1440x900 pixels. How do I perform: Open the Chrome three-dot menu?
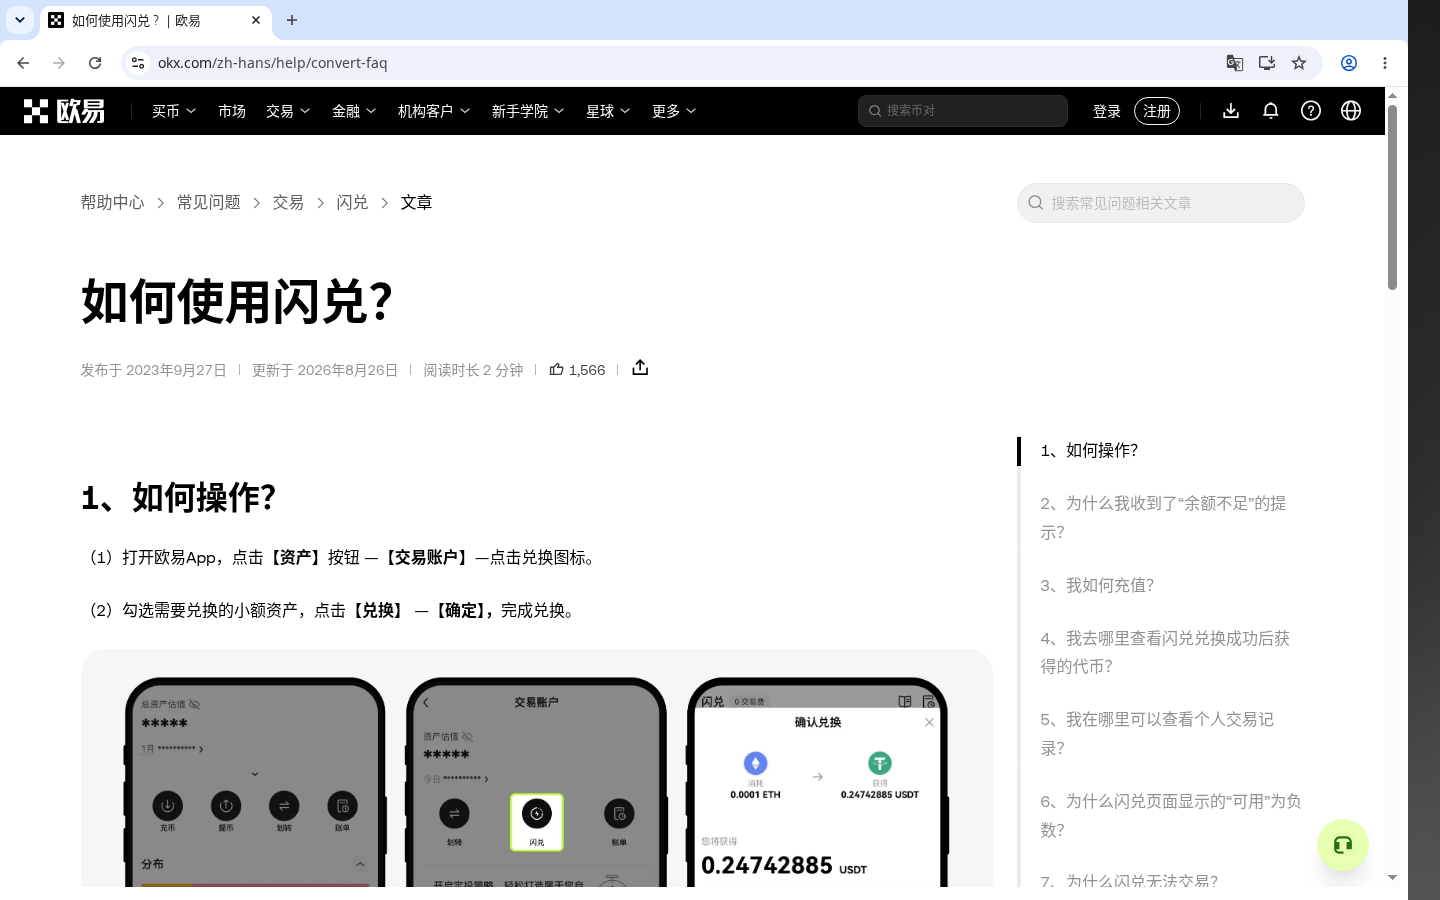[x=1385, y=63]
